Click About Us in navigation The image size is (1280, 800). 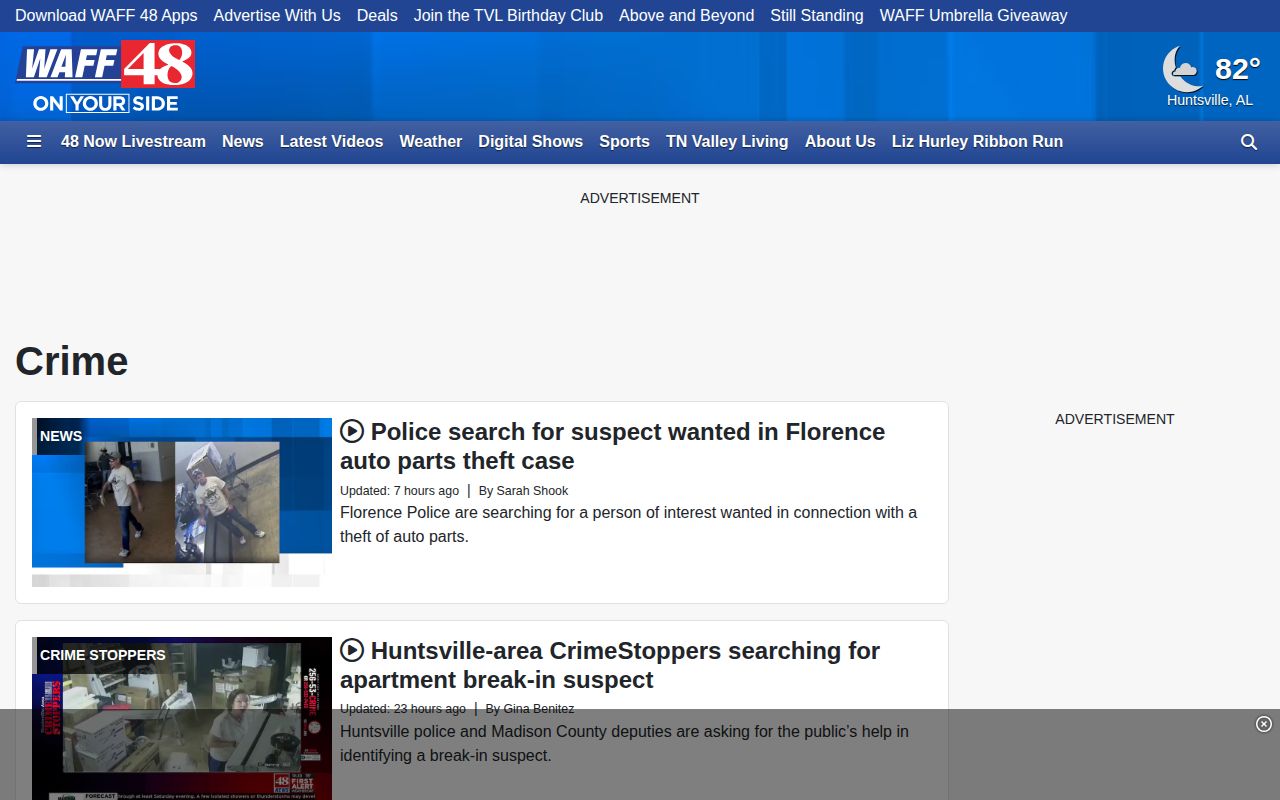840,142
